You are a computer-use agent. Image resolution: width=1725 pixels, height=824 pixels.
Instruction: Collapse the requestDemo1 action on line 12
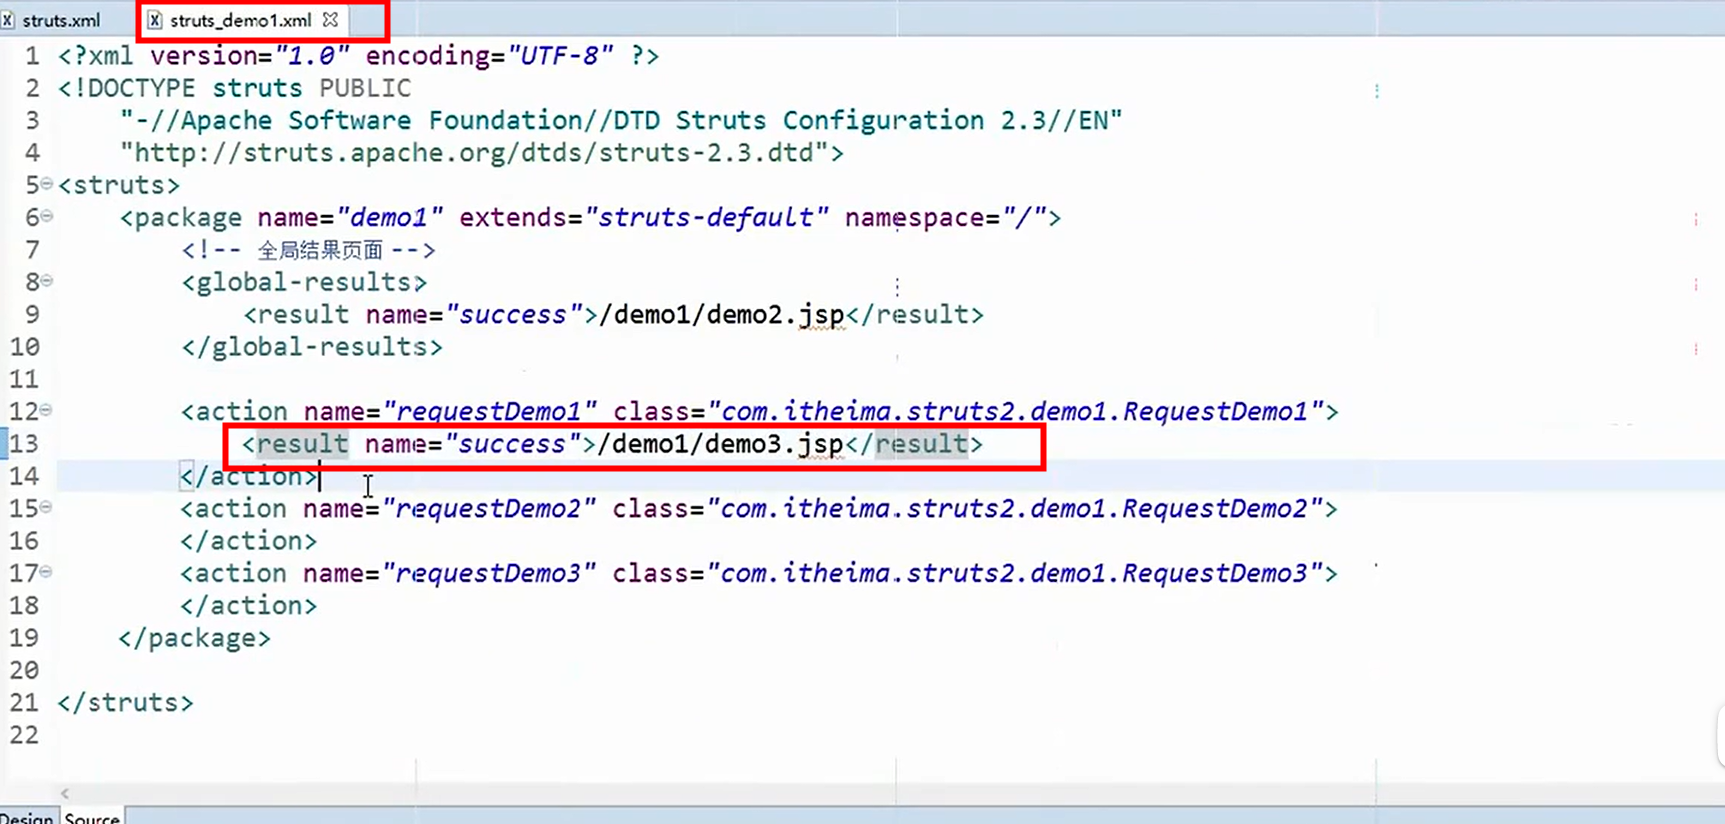47,410
